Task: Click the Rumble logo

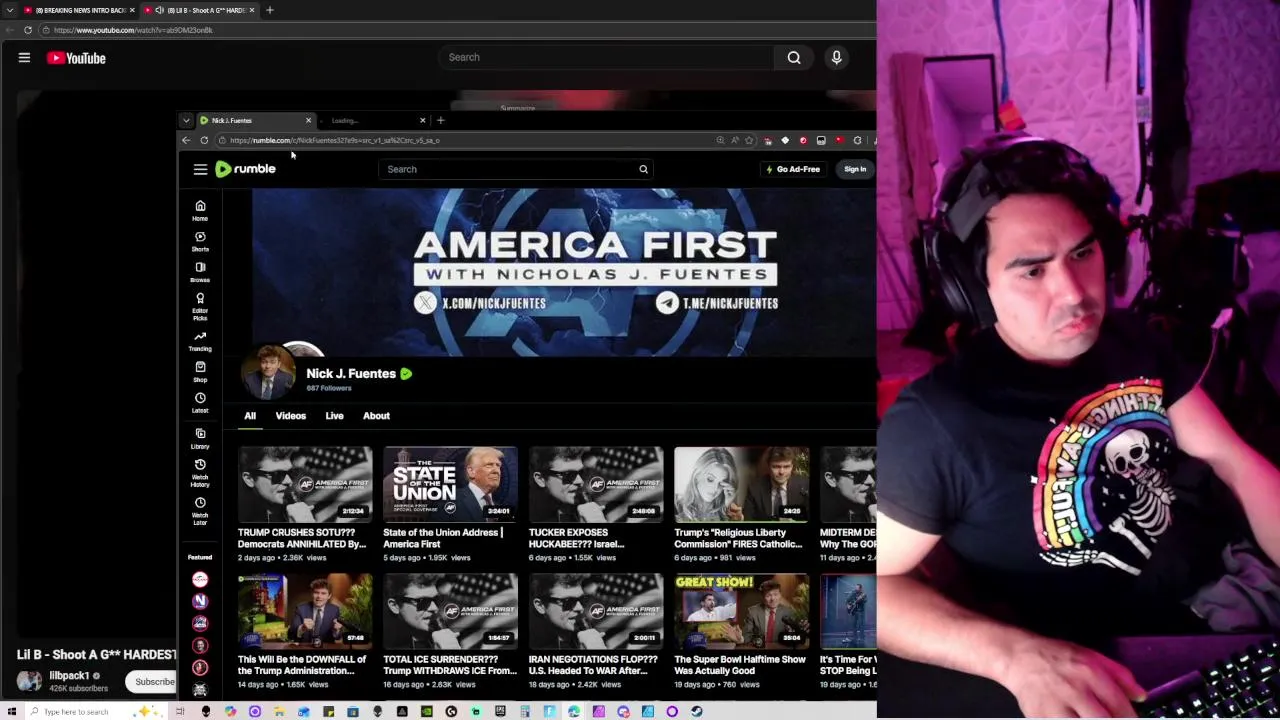Action: pyautogui.click(x=245, y=169)
